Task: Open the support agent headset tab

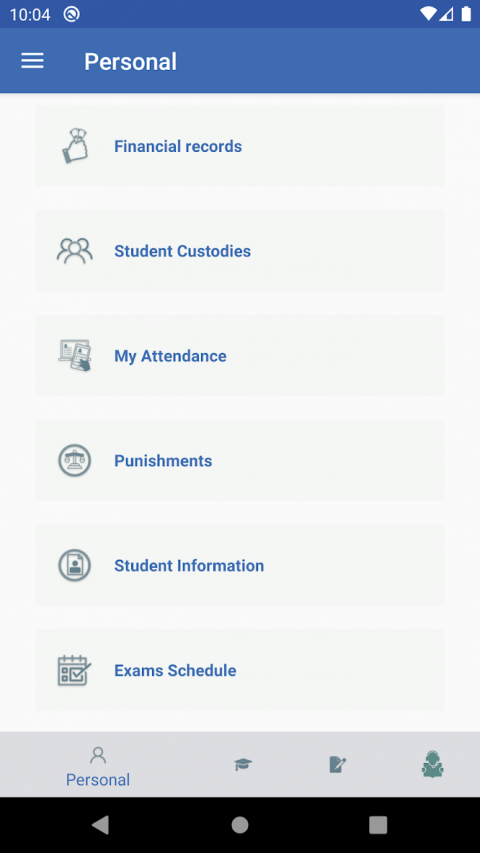Action: [x=432, y=764]
